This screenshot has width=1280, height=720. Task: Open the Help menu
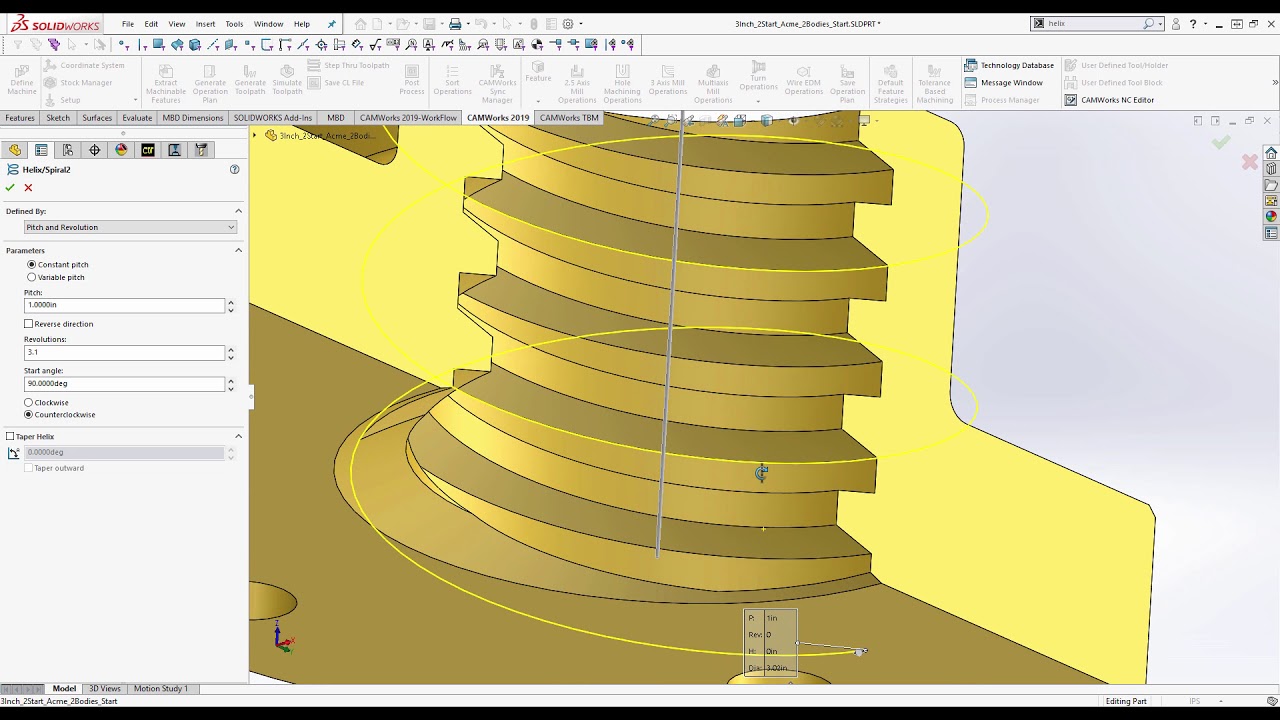[302, 24]
